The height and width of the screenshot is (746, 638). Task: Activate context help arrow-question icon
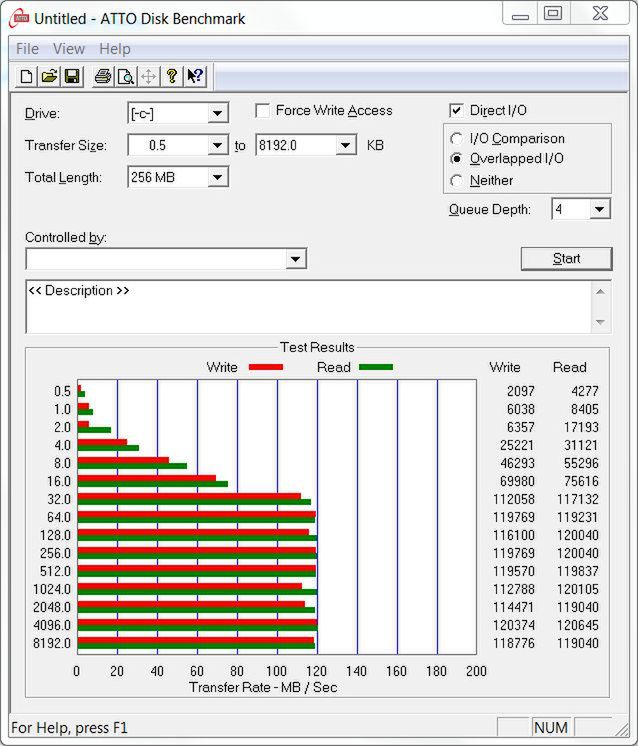pos(195,77)
